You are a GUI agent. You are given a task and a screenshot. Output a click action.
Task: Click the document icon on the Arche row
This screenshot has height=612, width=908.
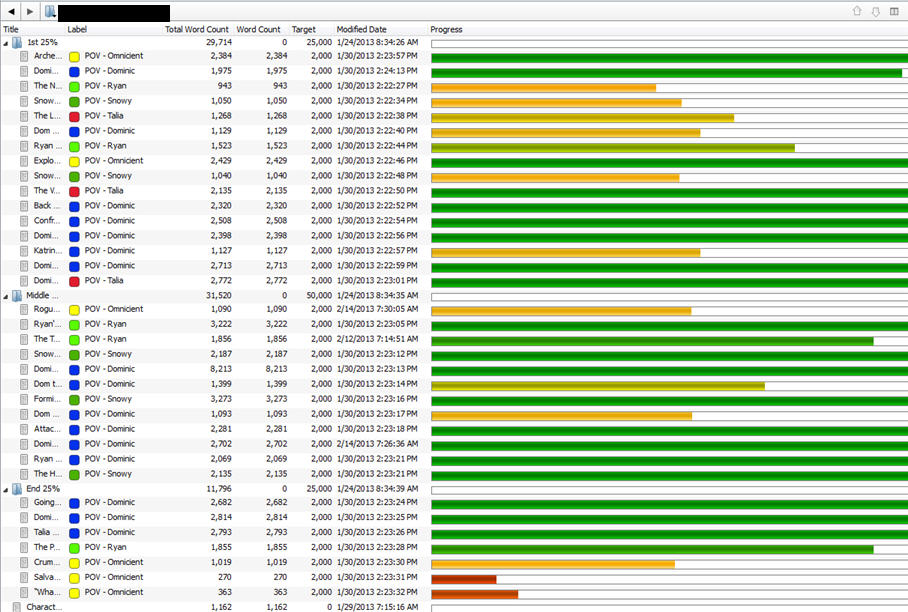(x=22, y=56)
